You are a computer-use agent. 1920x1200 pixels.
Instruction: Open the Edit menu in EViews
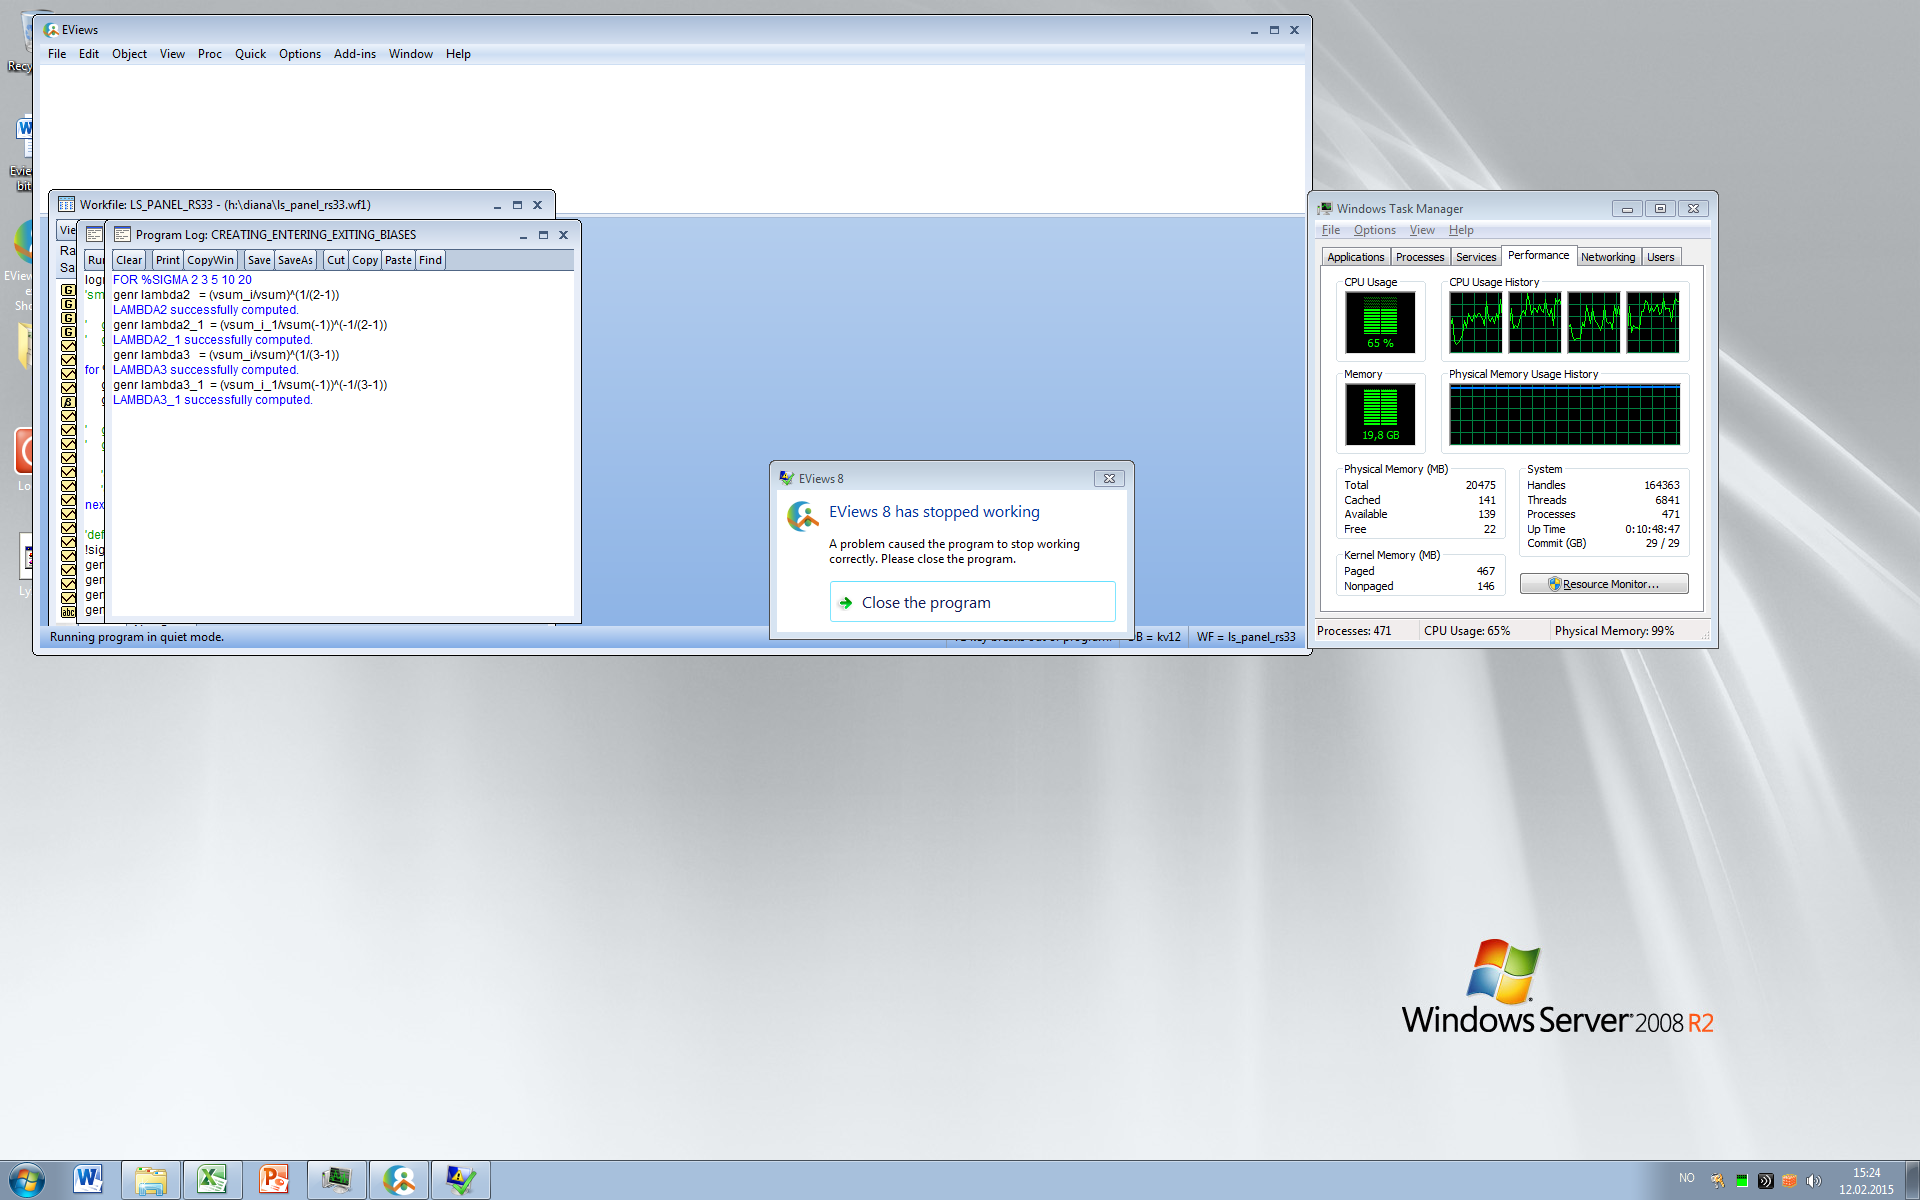pyautogui.click(x=89, y=54)
